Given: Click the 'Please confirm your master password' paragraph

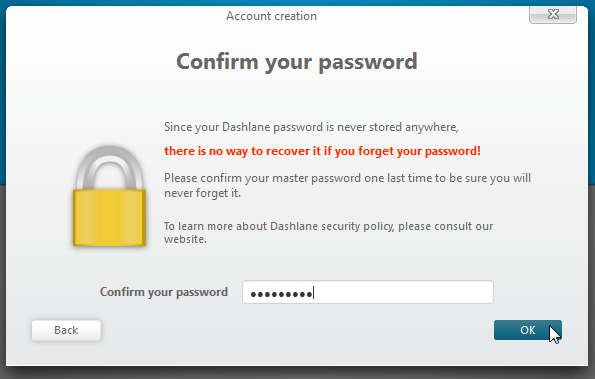Looking at the screenshot, I should coord(347,185).
